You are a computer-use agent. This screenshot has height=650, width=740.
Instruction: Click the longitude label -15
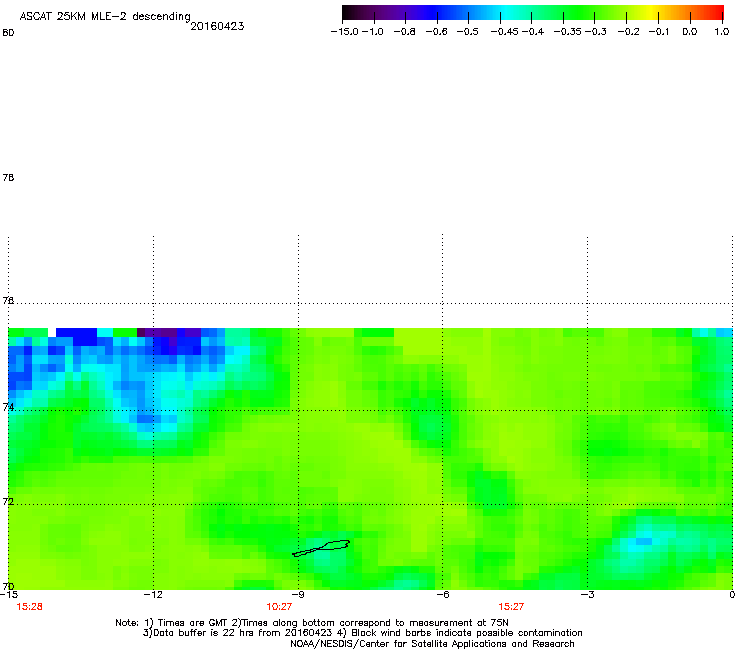tap(8, 595)
